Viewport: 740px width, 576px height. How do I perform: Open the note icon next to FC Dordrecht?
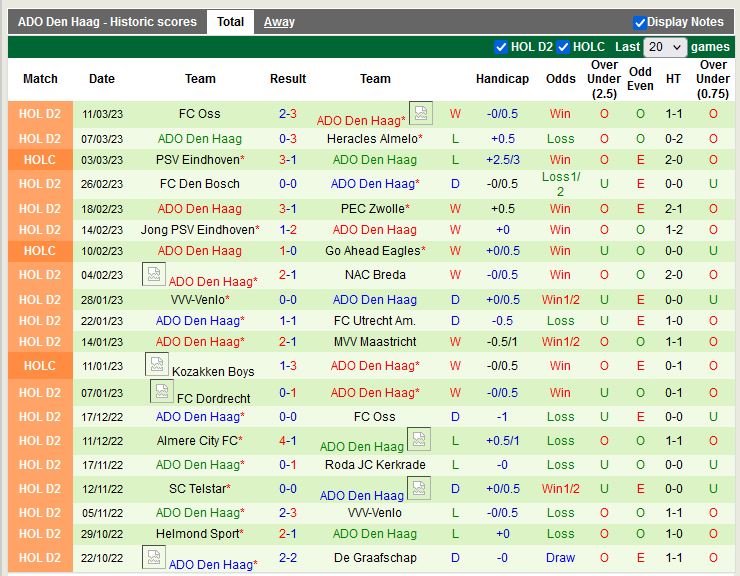pos(161,391)
